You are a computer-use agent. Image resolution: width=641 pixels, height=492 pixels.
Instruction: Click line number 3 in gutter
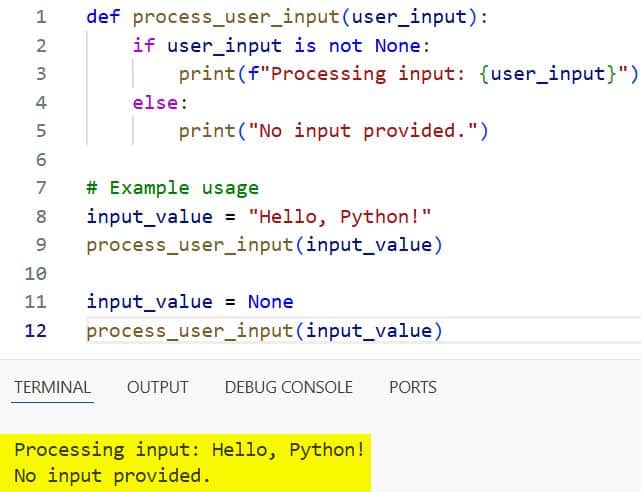(41, 74)
